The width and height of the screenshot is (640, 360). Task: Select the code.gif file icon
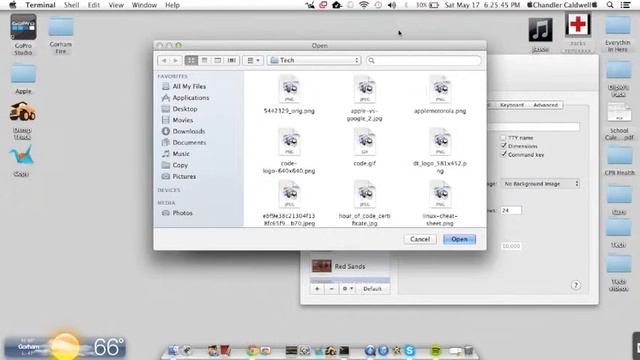click(364, 141)
